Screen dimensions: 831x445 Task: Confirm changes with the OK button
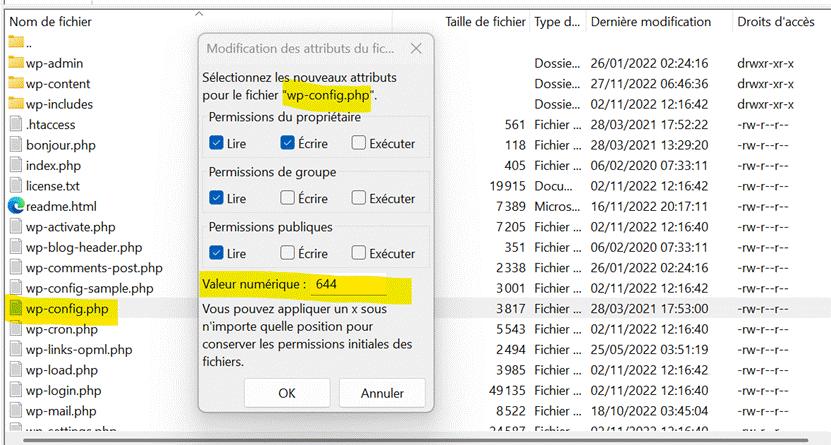pos(287,393)
